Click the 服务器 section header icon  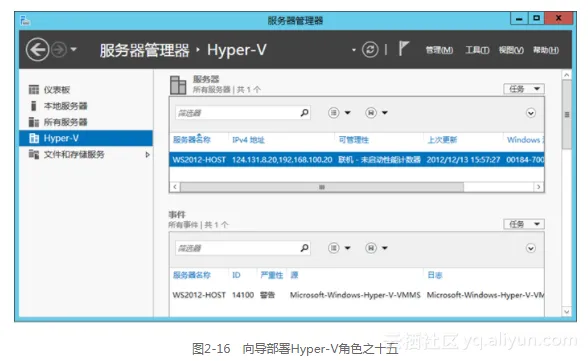pyautogui.click(x=178, y=85)
